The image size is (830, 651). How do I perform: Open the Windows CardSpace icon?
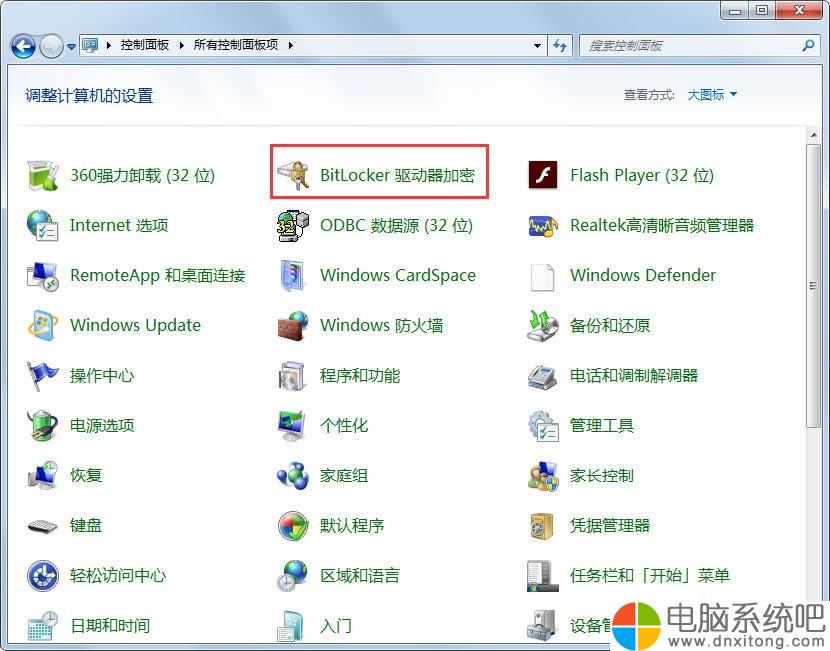coord(293,275)
